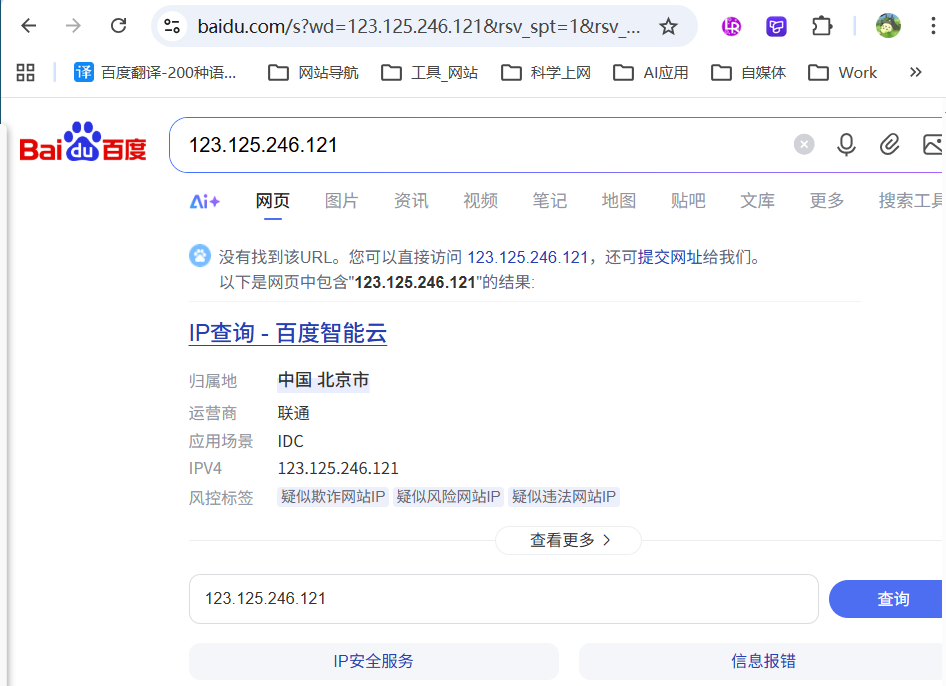Open image search with the picture icon
Image resolution: width=946 pixels, height=686 pixels.
tap(932, 145)
